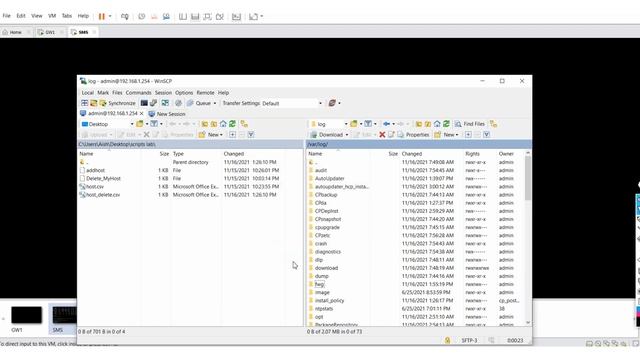
Task: Refresh the local panel
Action: tap(232, 124)
